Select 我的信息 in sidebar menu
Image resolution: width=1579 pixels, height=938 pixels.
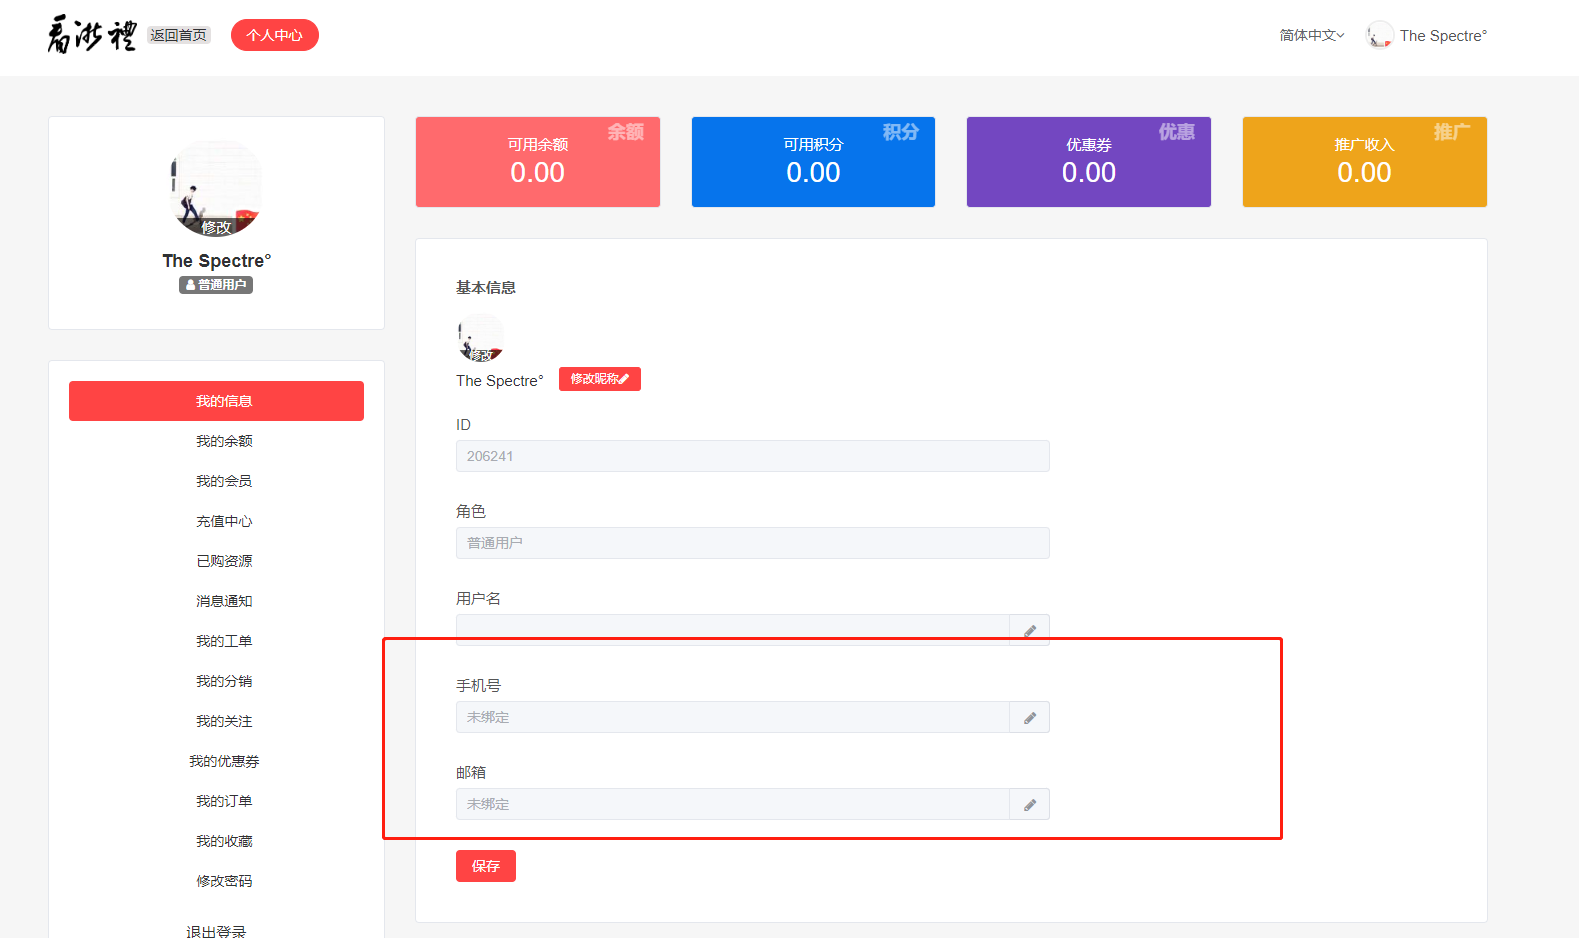[216, 401]
